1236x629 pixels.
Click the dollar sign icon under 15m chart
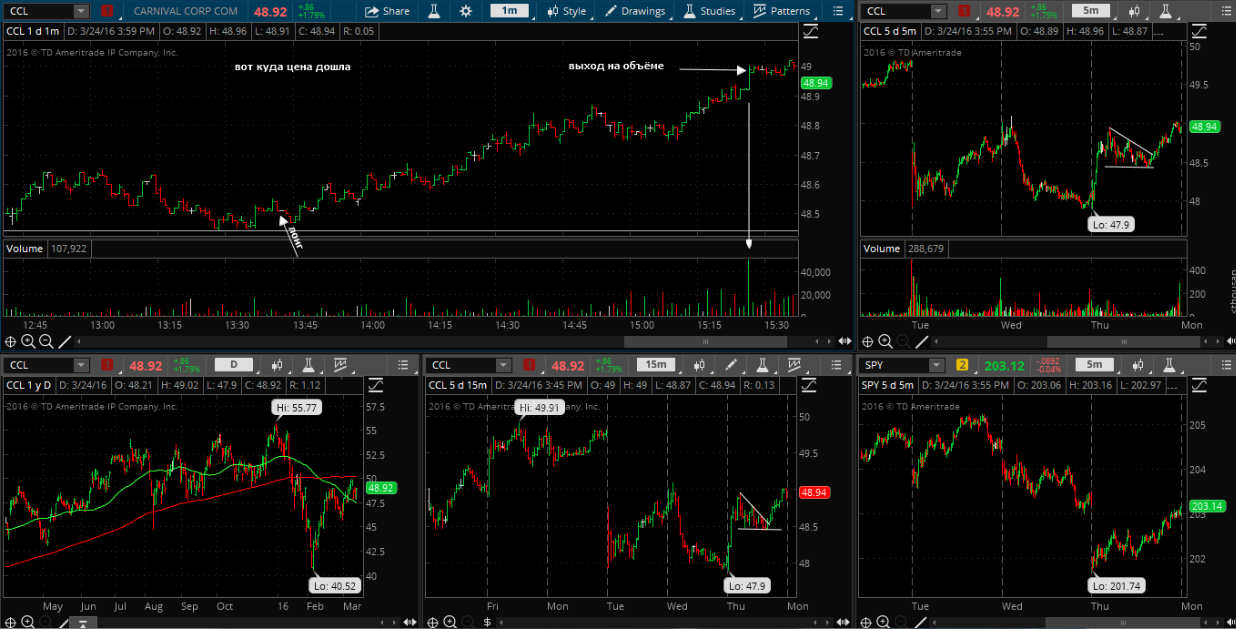click(x=486, y=622)
